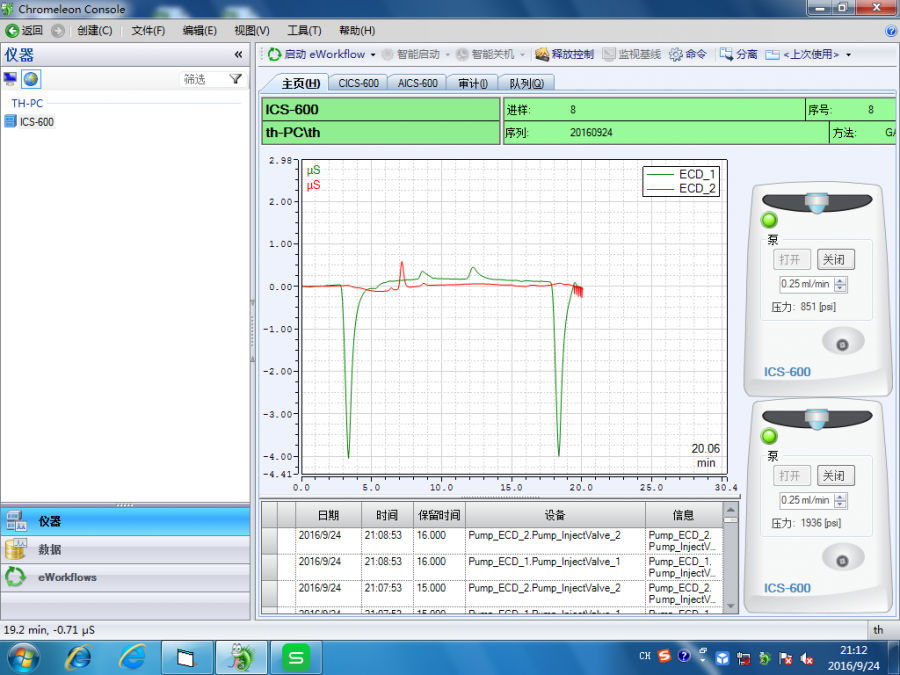The height and width of the screenshot is (675, 900).
Task: Expand the <上次使用> layout dropdown
Action: pos(848,55)
